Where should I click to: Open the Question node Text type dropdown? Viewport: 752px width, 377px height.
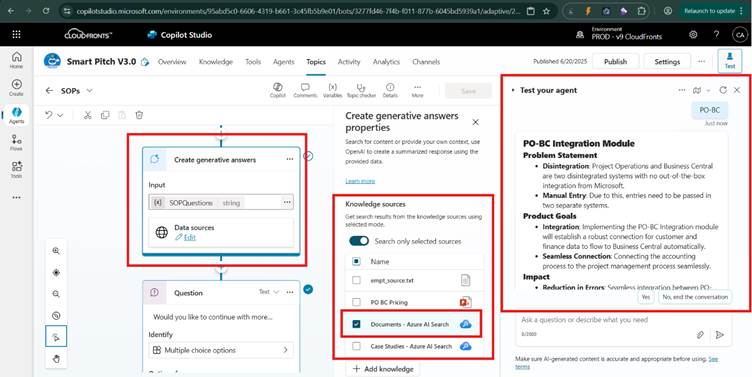coord(270,292)
